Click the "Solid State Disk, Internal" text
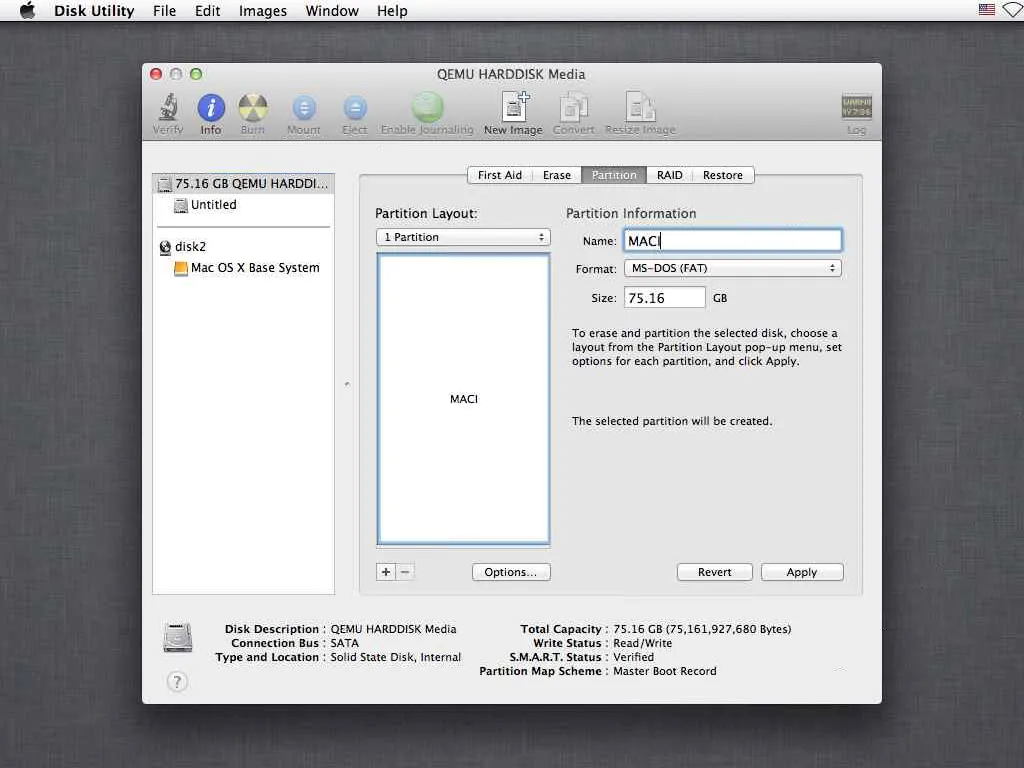Image resolution: width=1024 pixels, height=768 pixels. click(395, 657)
